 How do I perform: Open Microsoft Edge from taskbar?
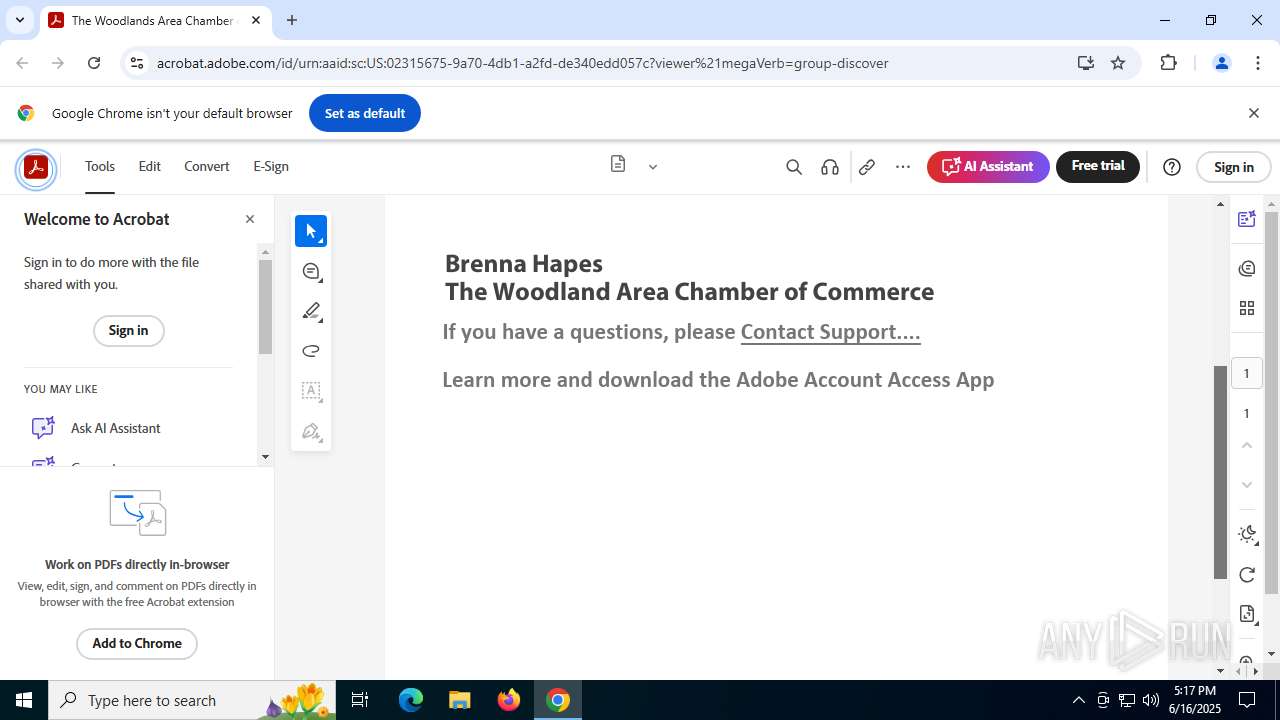[411, 700]
